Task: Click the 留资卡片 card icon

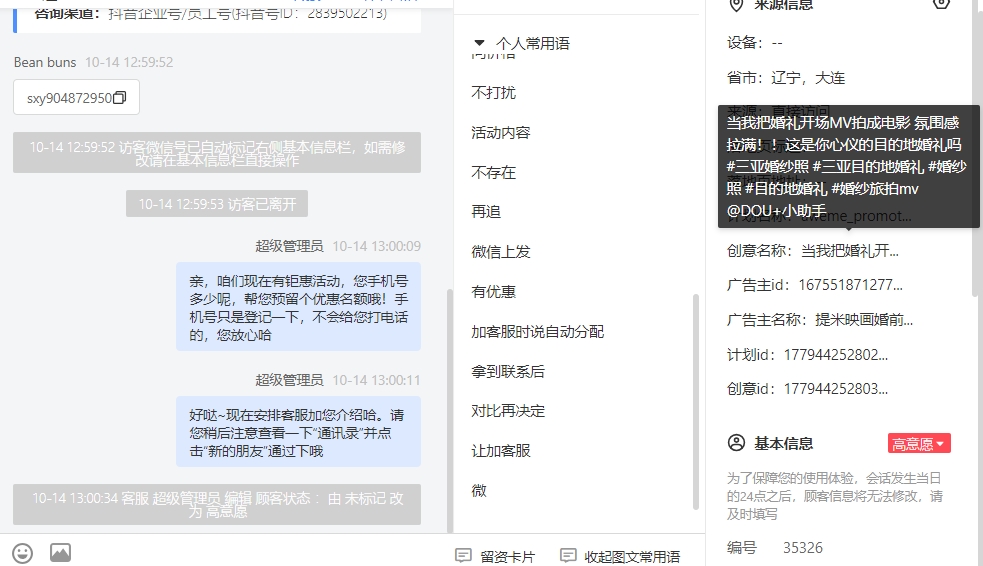Action: (463, 556)
